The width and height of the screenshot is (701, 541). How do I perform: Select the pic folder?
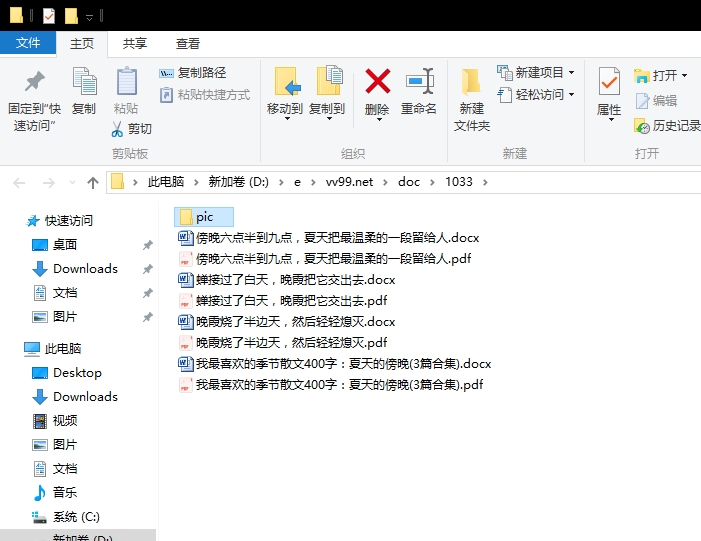pos(204,217)
